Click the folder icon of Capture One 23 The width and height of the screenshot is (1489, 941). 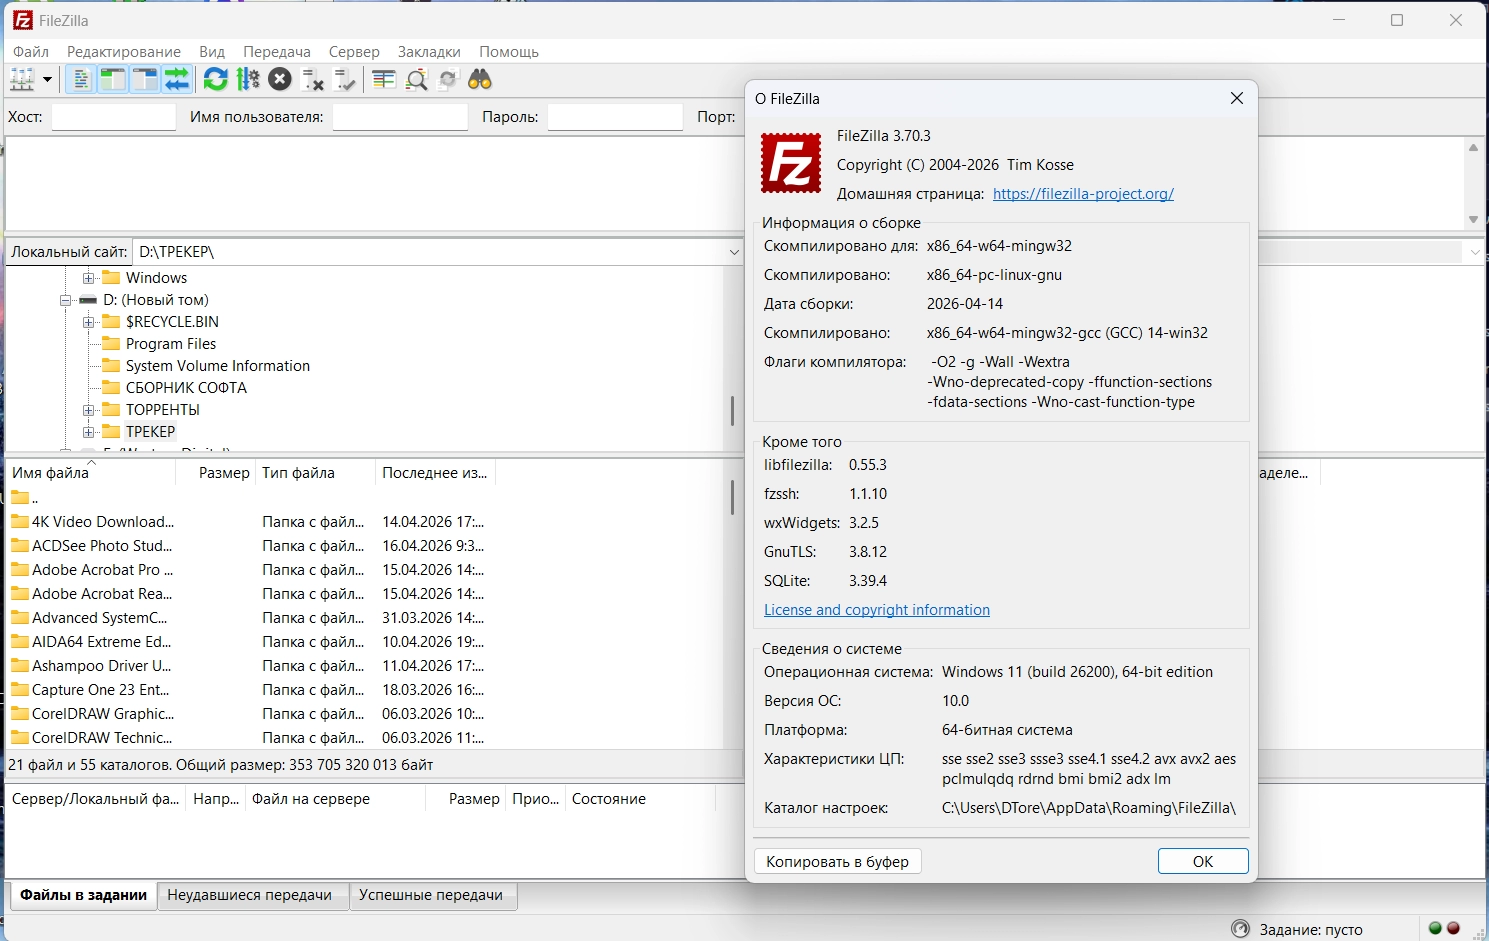[20, 689]
